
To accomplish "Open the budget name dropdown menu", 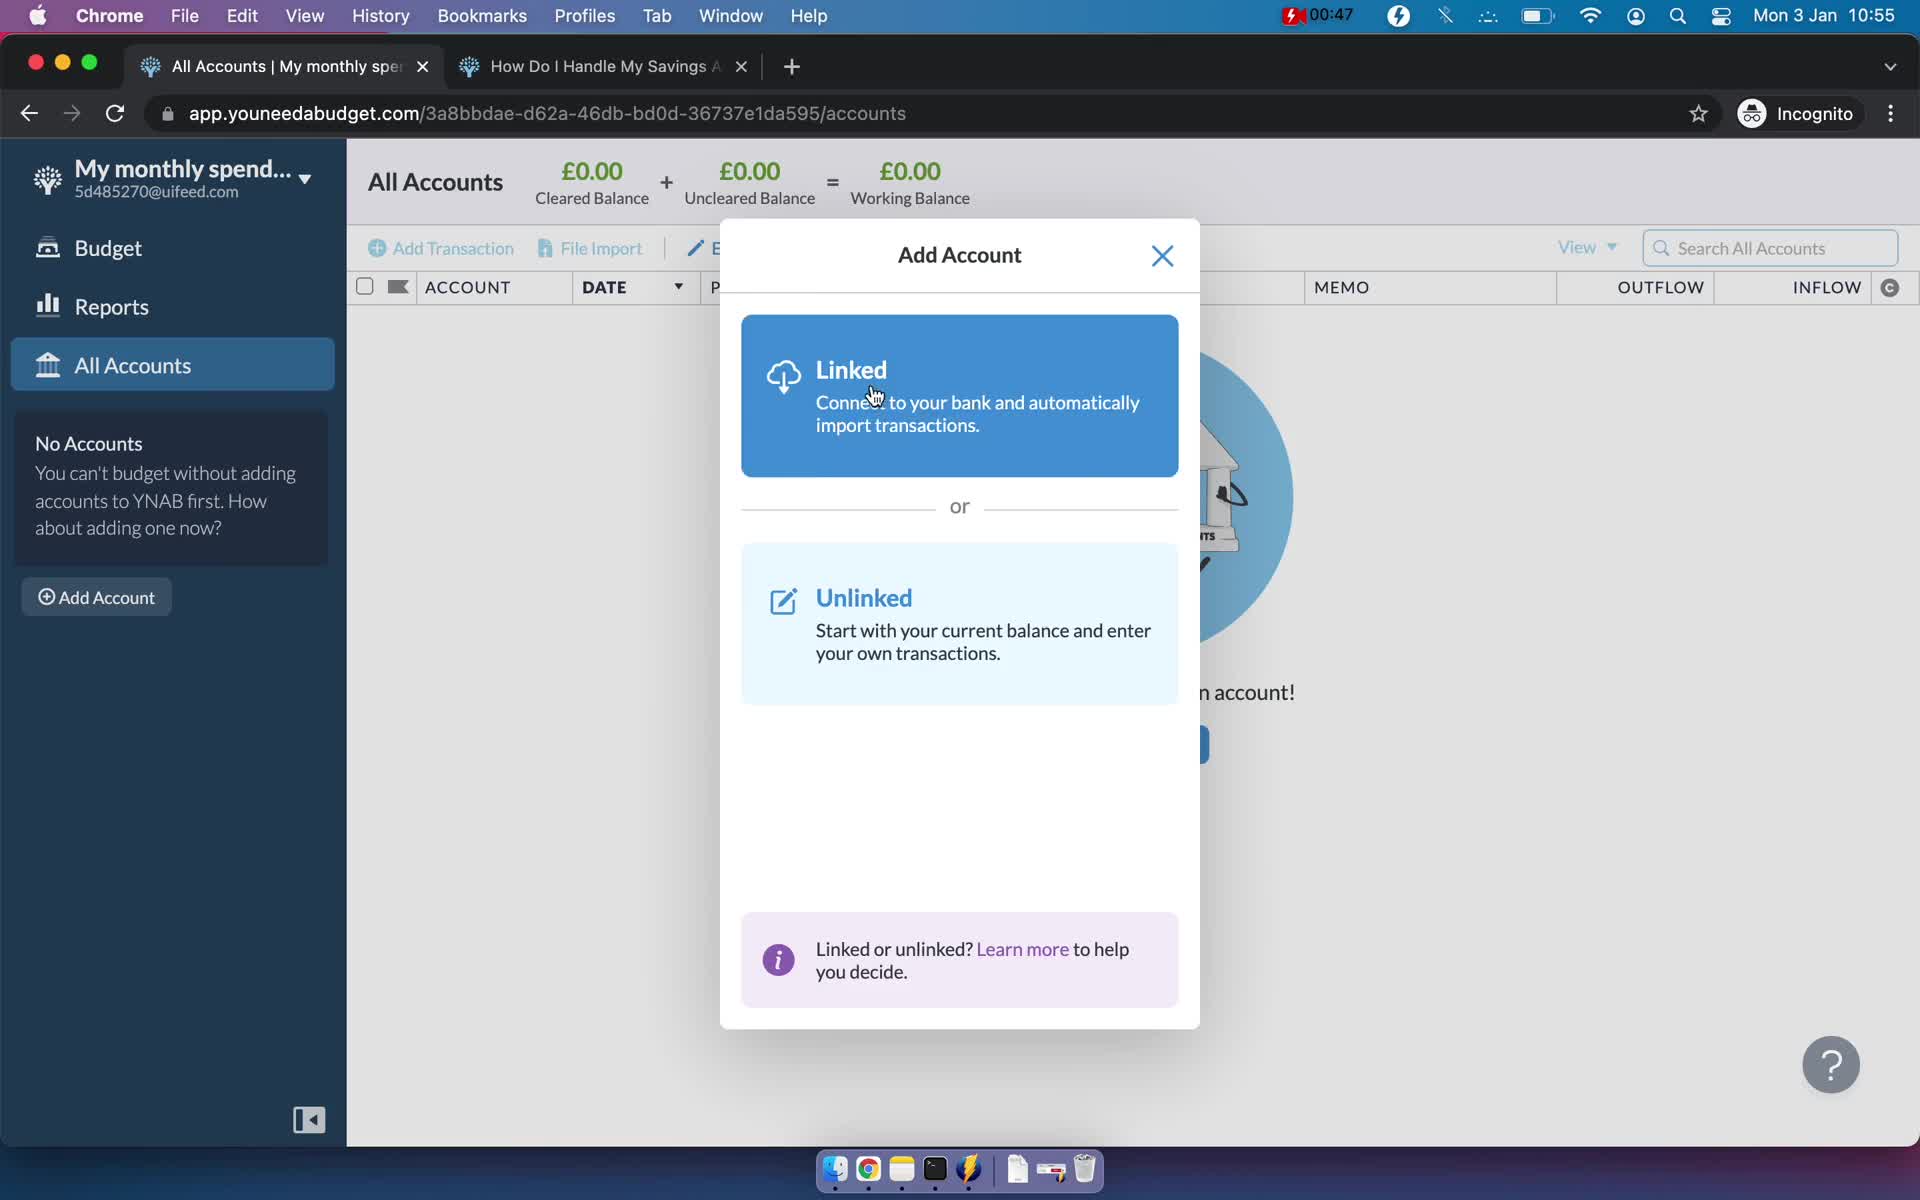I will pyautogui.click(x=305, y=179).
